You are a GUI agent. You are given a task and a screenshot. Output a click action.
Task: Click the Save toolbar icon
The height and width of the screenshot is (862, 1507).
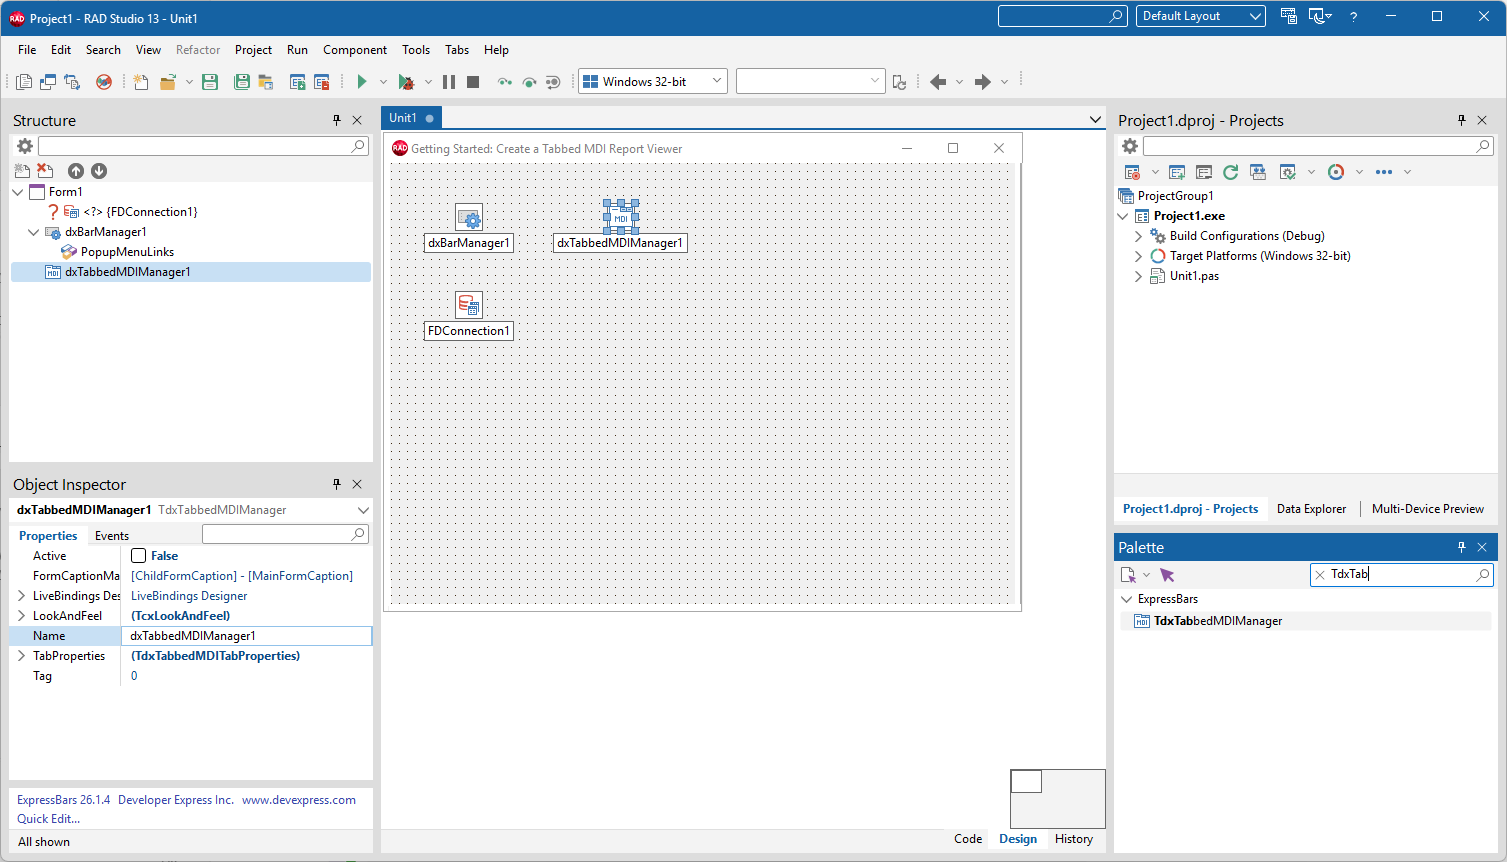(210, 82)
